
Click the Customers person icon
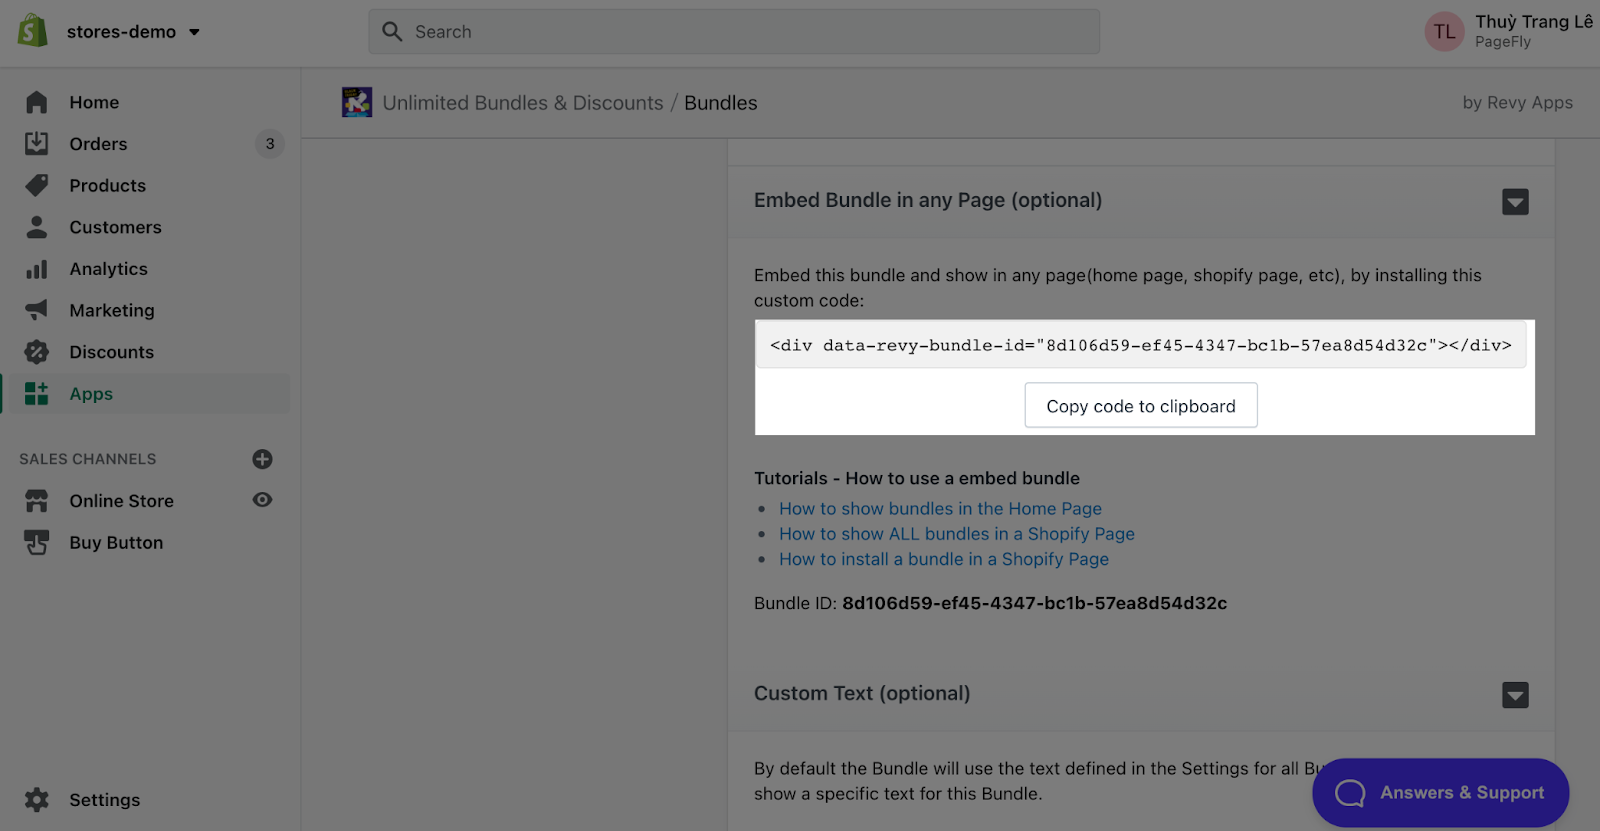[37, 227]
